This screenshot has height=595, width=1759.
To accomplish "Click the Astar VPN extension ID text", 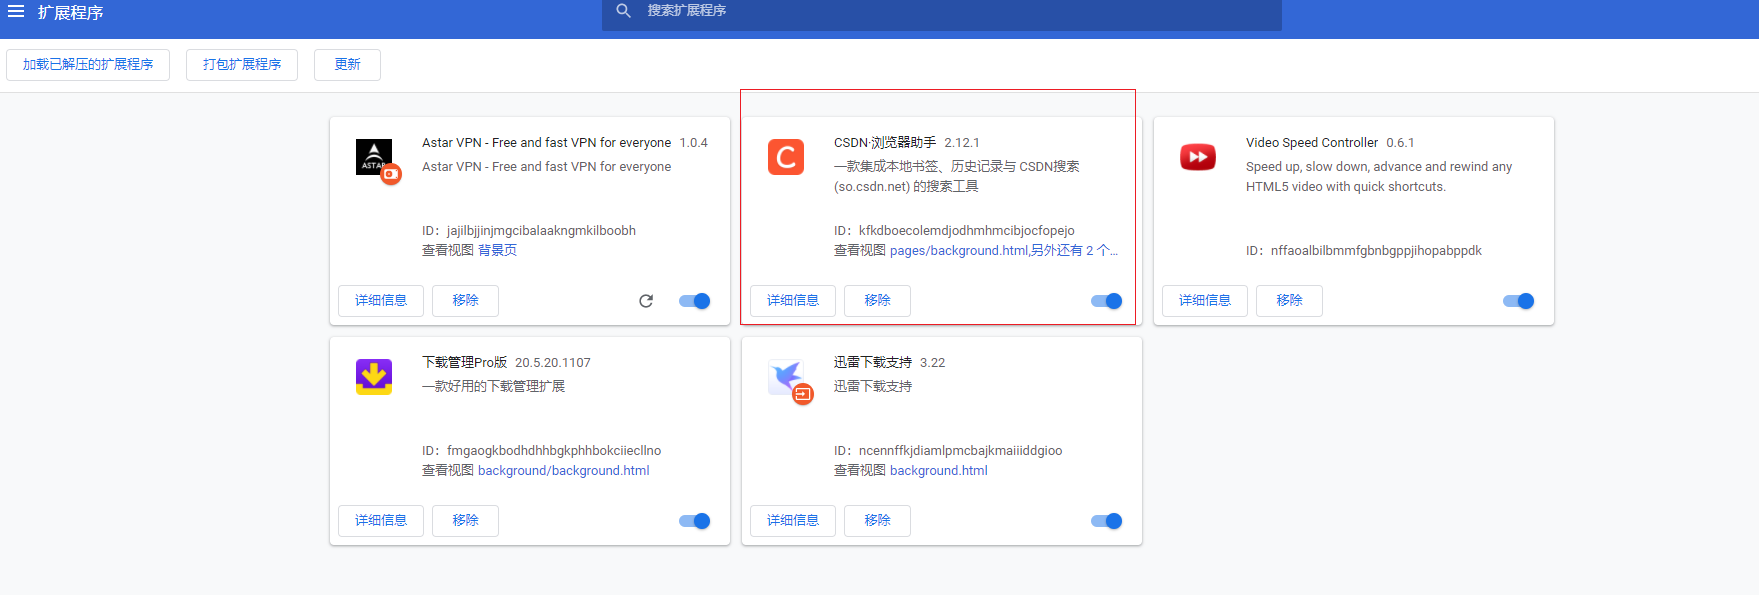I will point(529,231).
